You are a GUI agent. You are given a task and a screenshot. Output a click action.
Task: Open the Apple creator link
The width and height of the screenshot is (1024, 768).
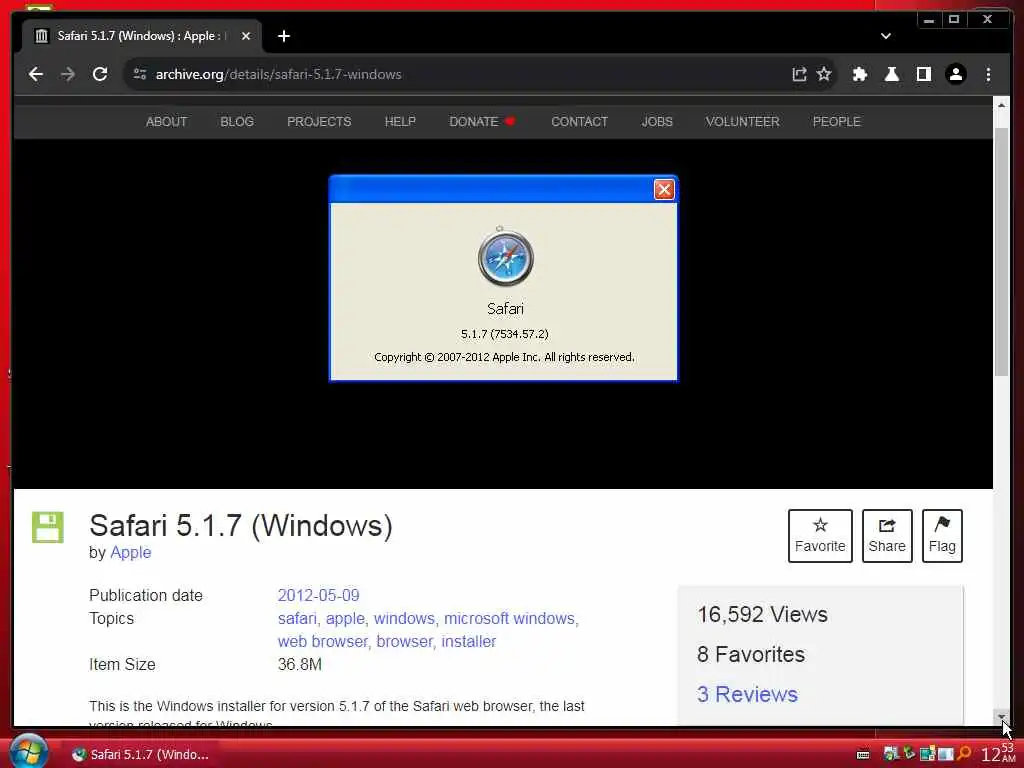131,552
